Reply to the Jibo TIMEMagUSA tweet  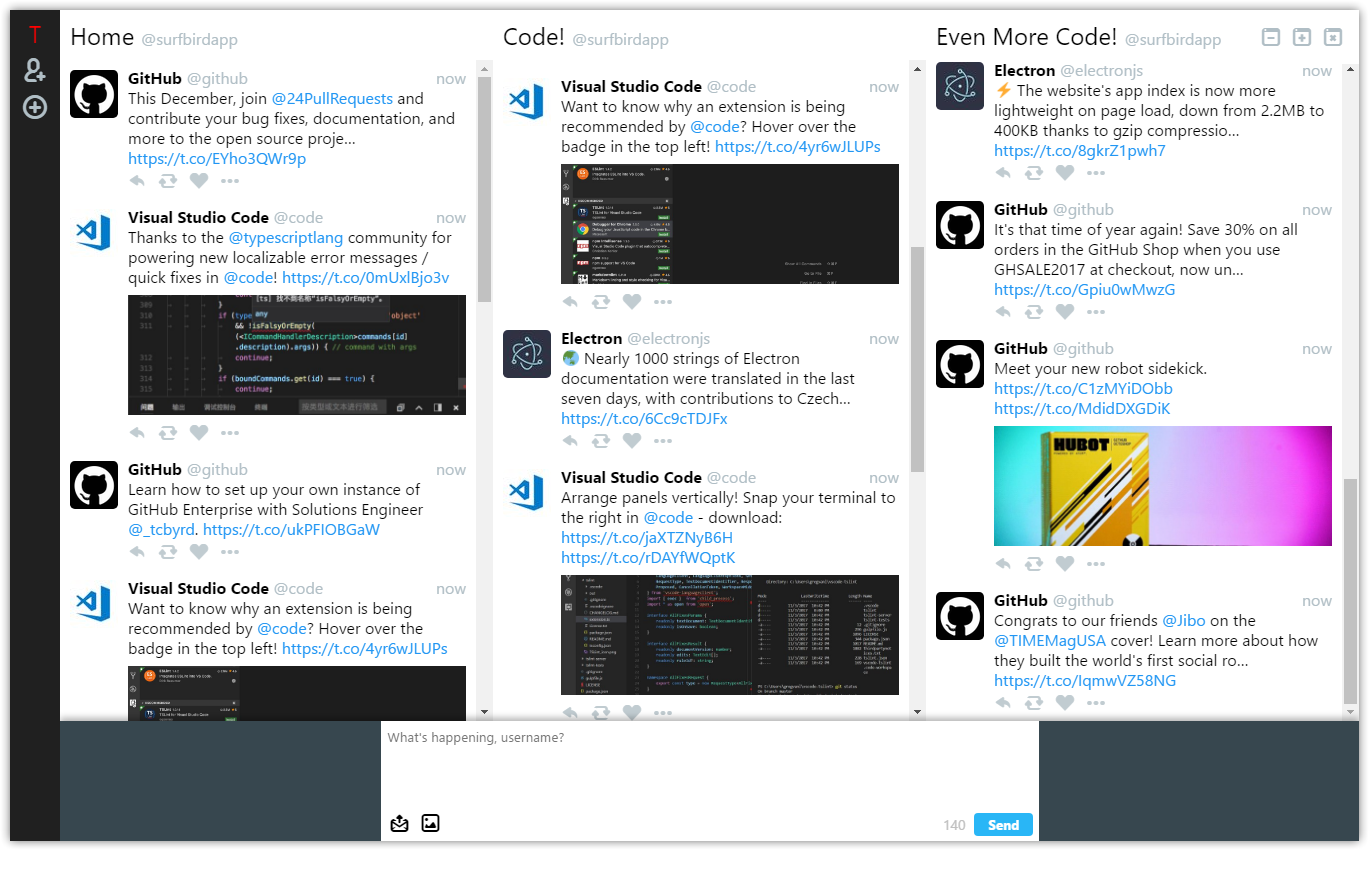click(x=1003, y=703)
